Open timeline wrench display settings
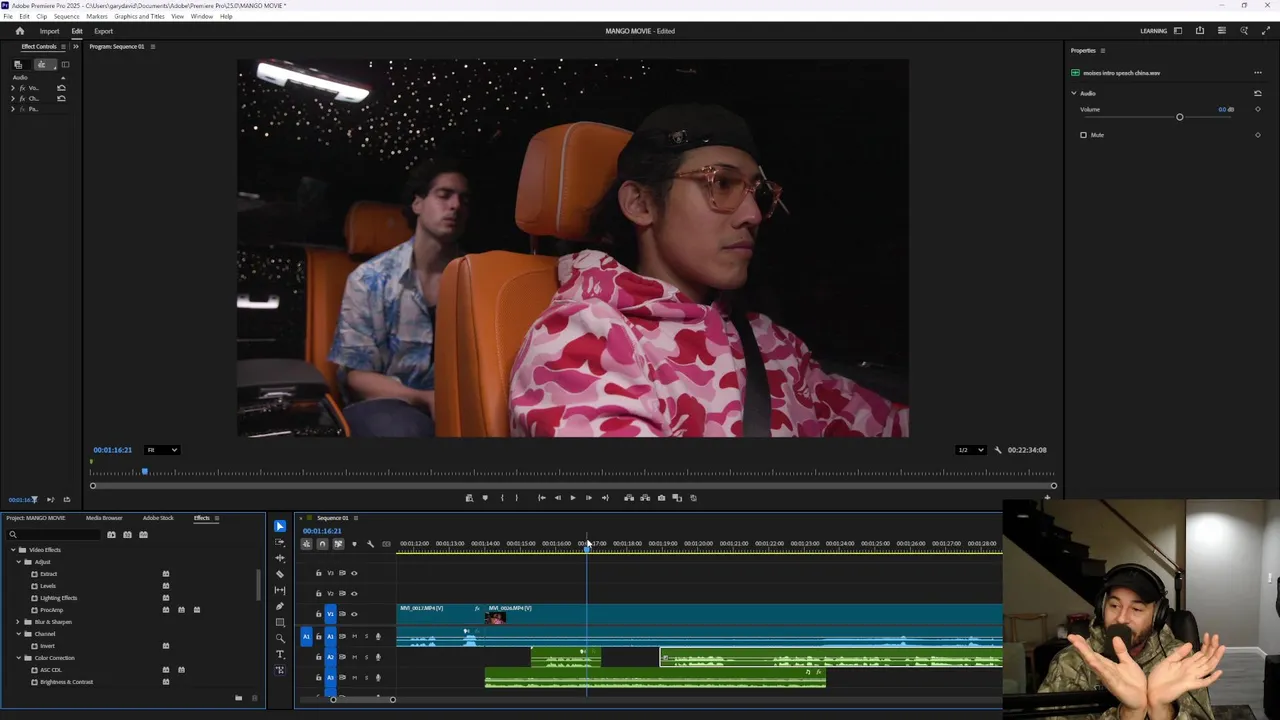 [x=370, y=544]
